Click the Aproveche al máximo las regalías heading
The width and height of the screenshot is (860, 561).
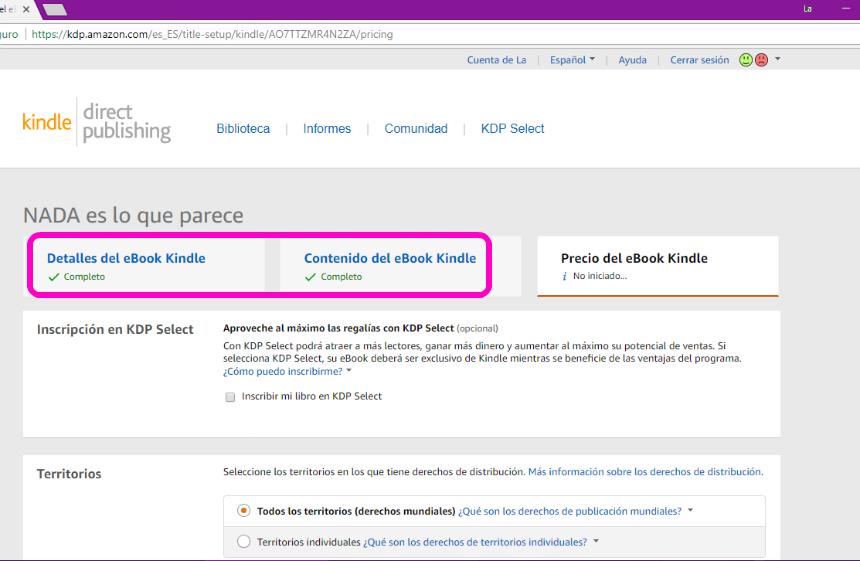338,328
